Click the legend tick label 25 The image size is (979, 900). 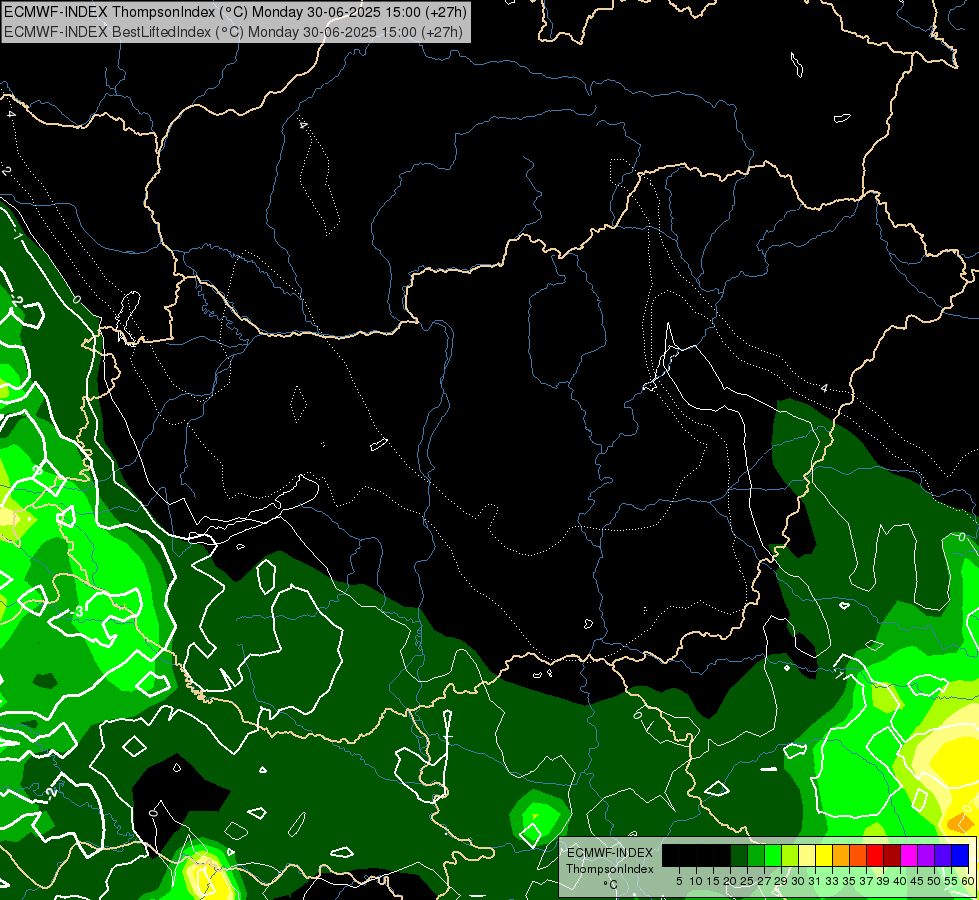tap(747, 881)
